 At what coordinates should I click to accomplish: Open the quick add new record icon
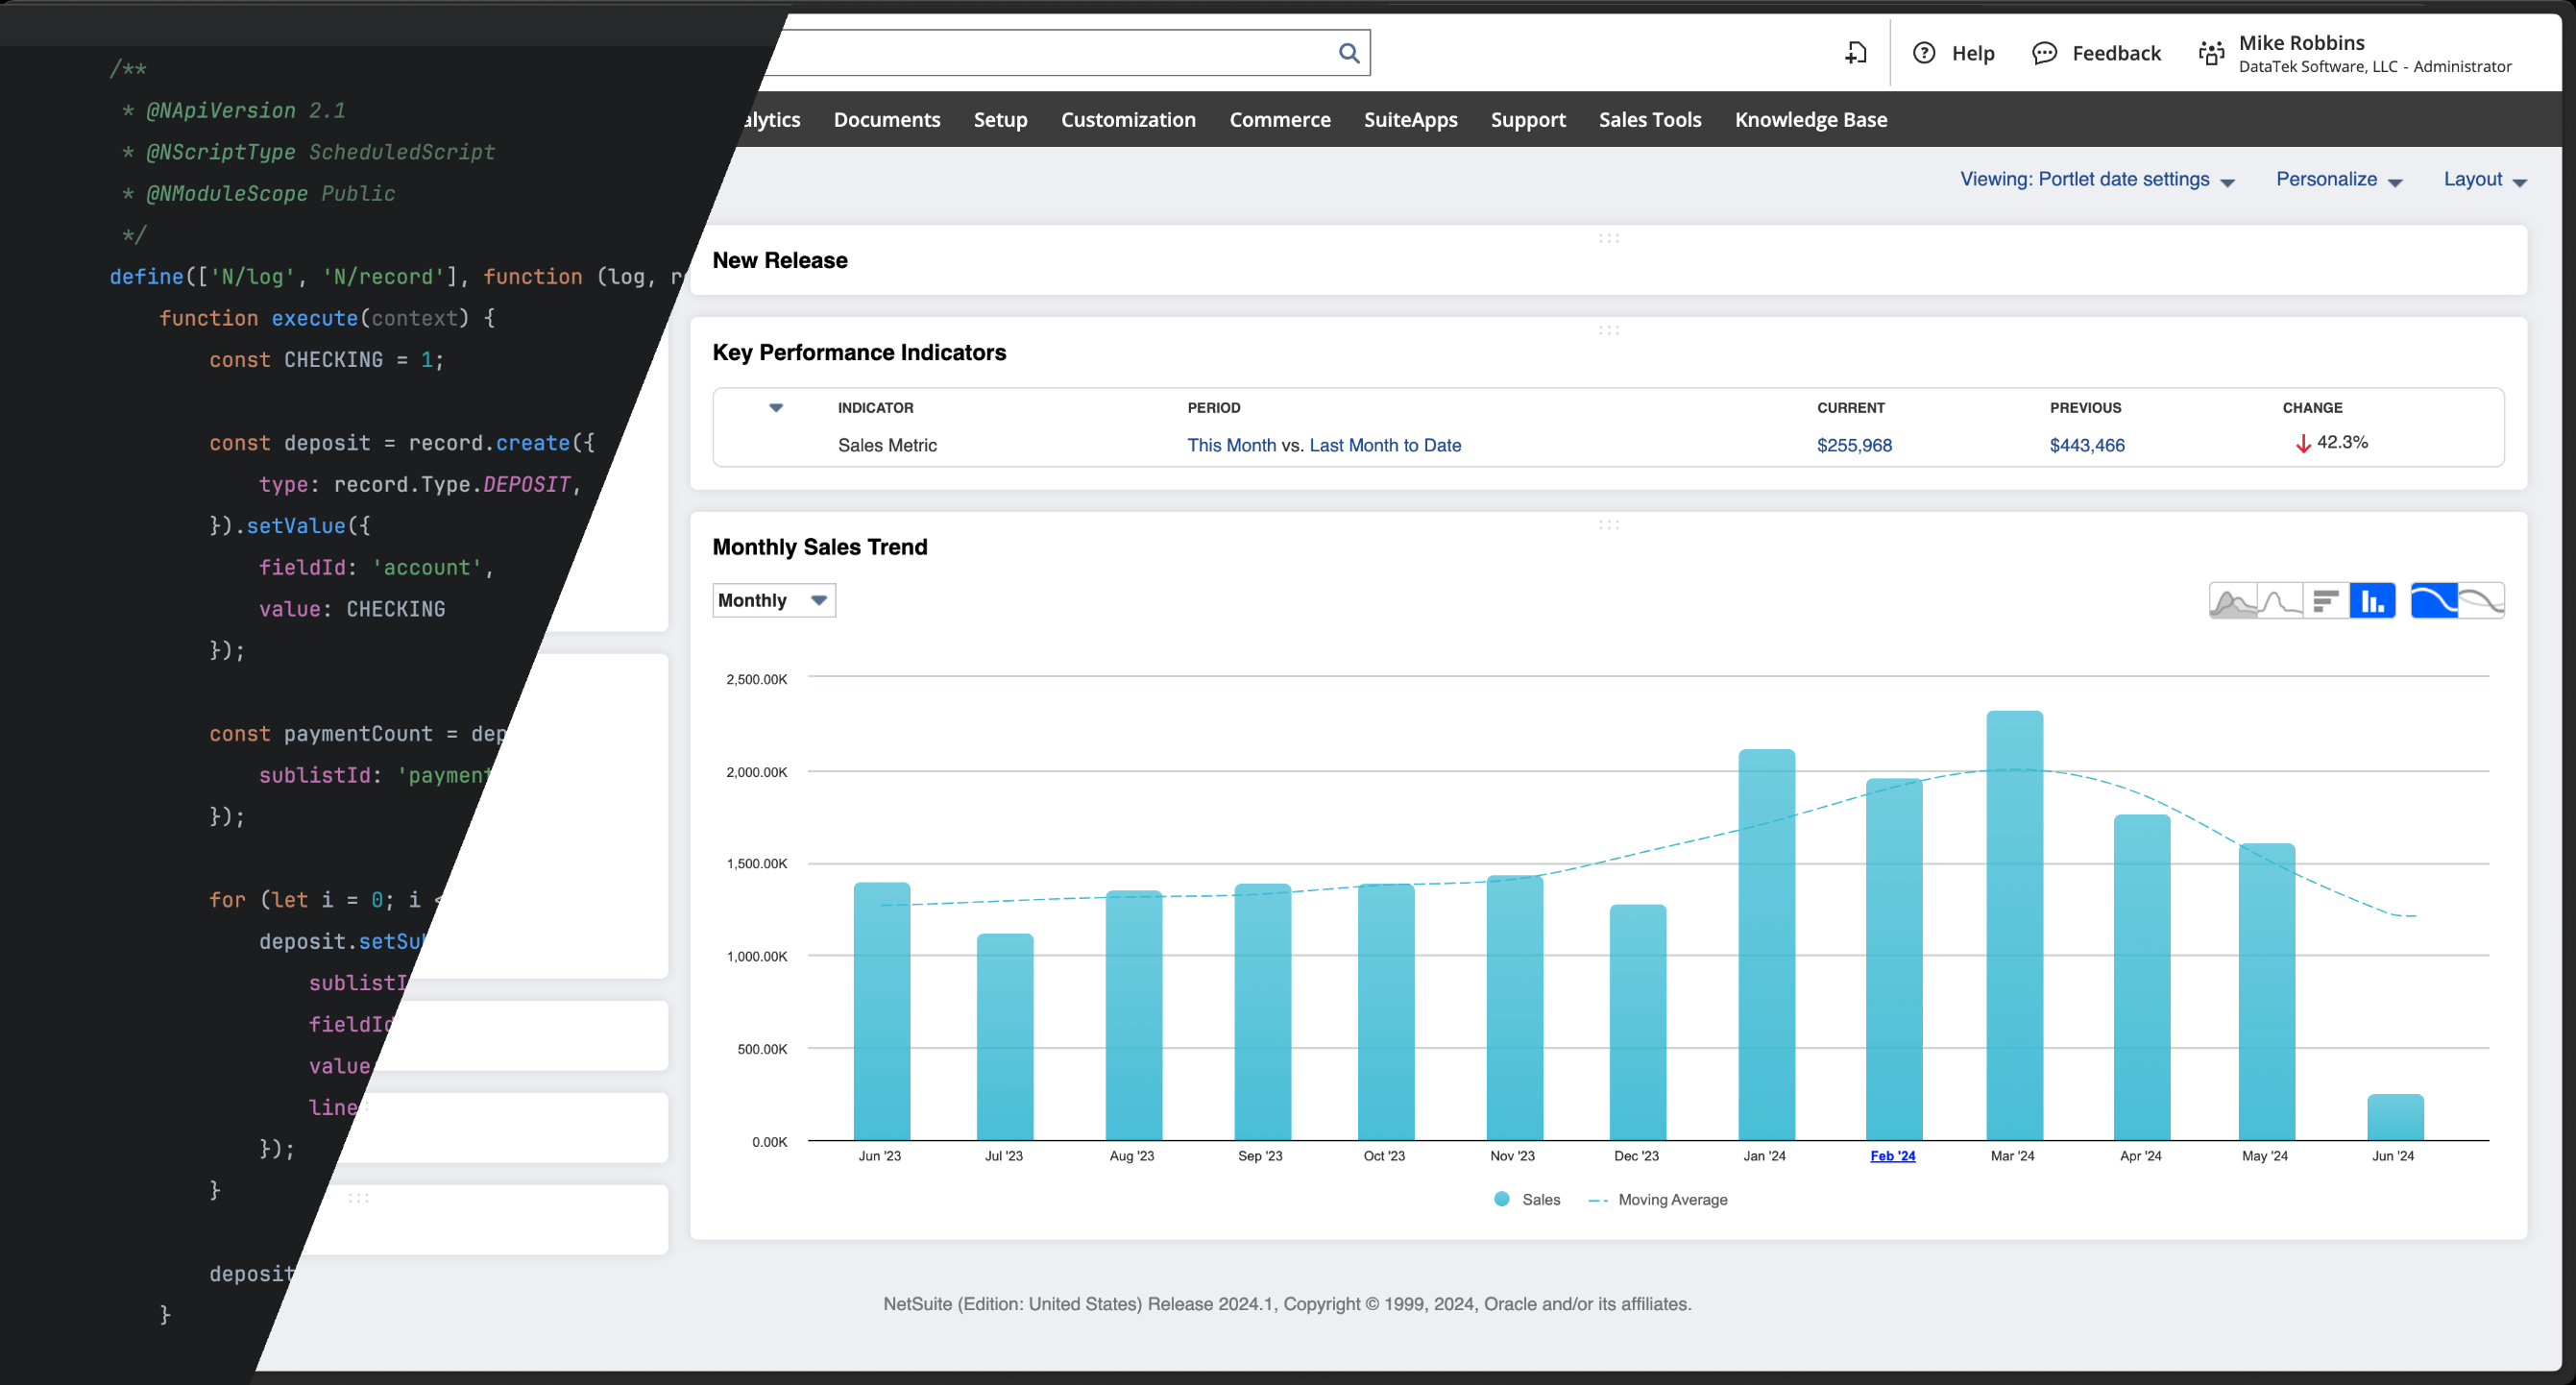click(1856, 53)
